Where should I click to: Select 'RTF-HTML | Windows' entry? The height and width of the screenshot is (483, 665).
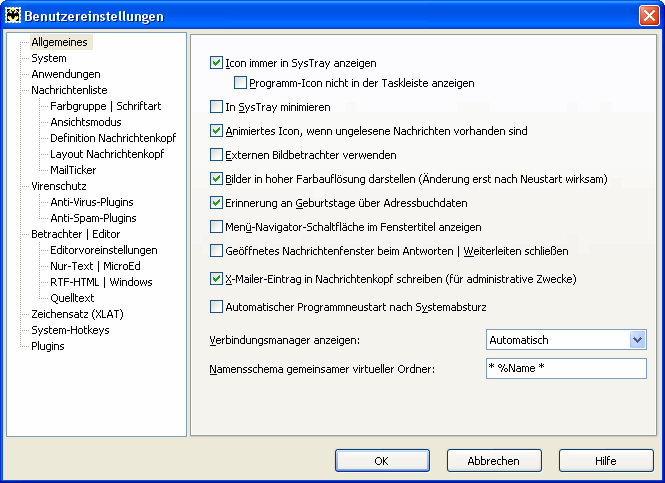pos(101,282)
